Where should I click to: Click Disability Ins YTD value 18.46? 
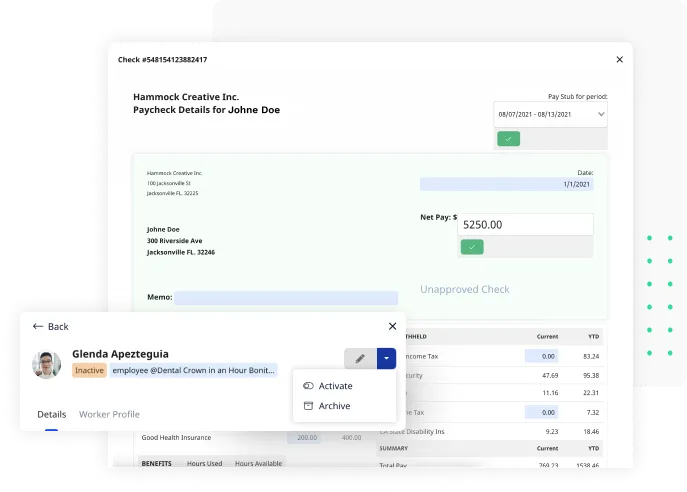(591, 432)
